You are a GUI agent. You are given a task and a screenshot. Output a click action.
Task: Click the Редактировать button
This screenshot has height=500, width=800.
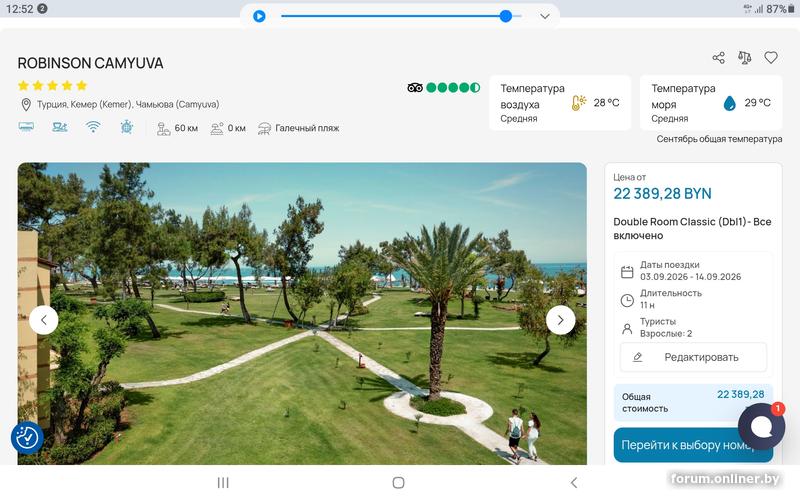point(693,357)
